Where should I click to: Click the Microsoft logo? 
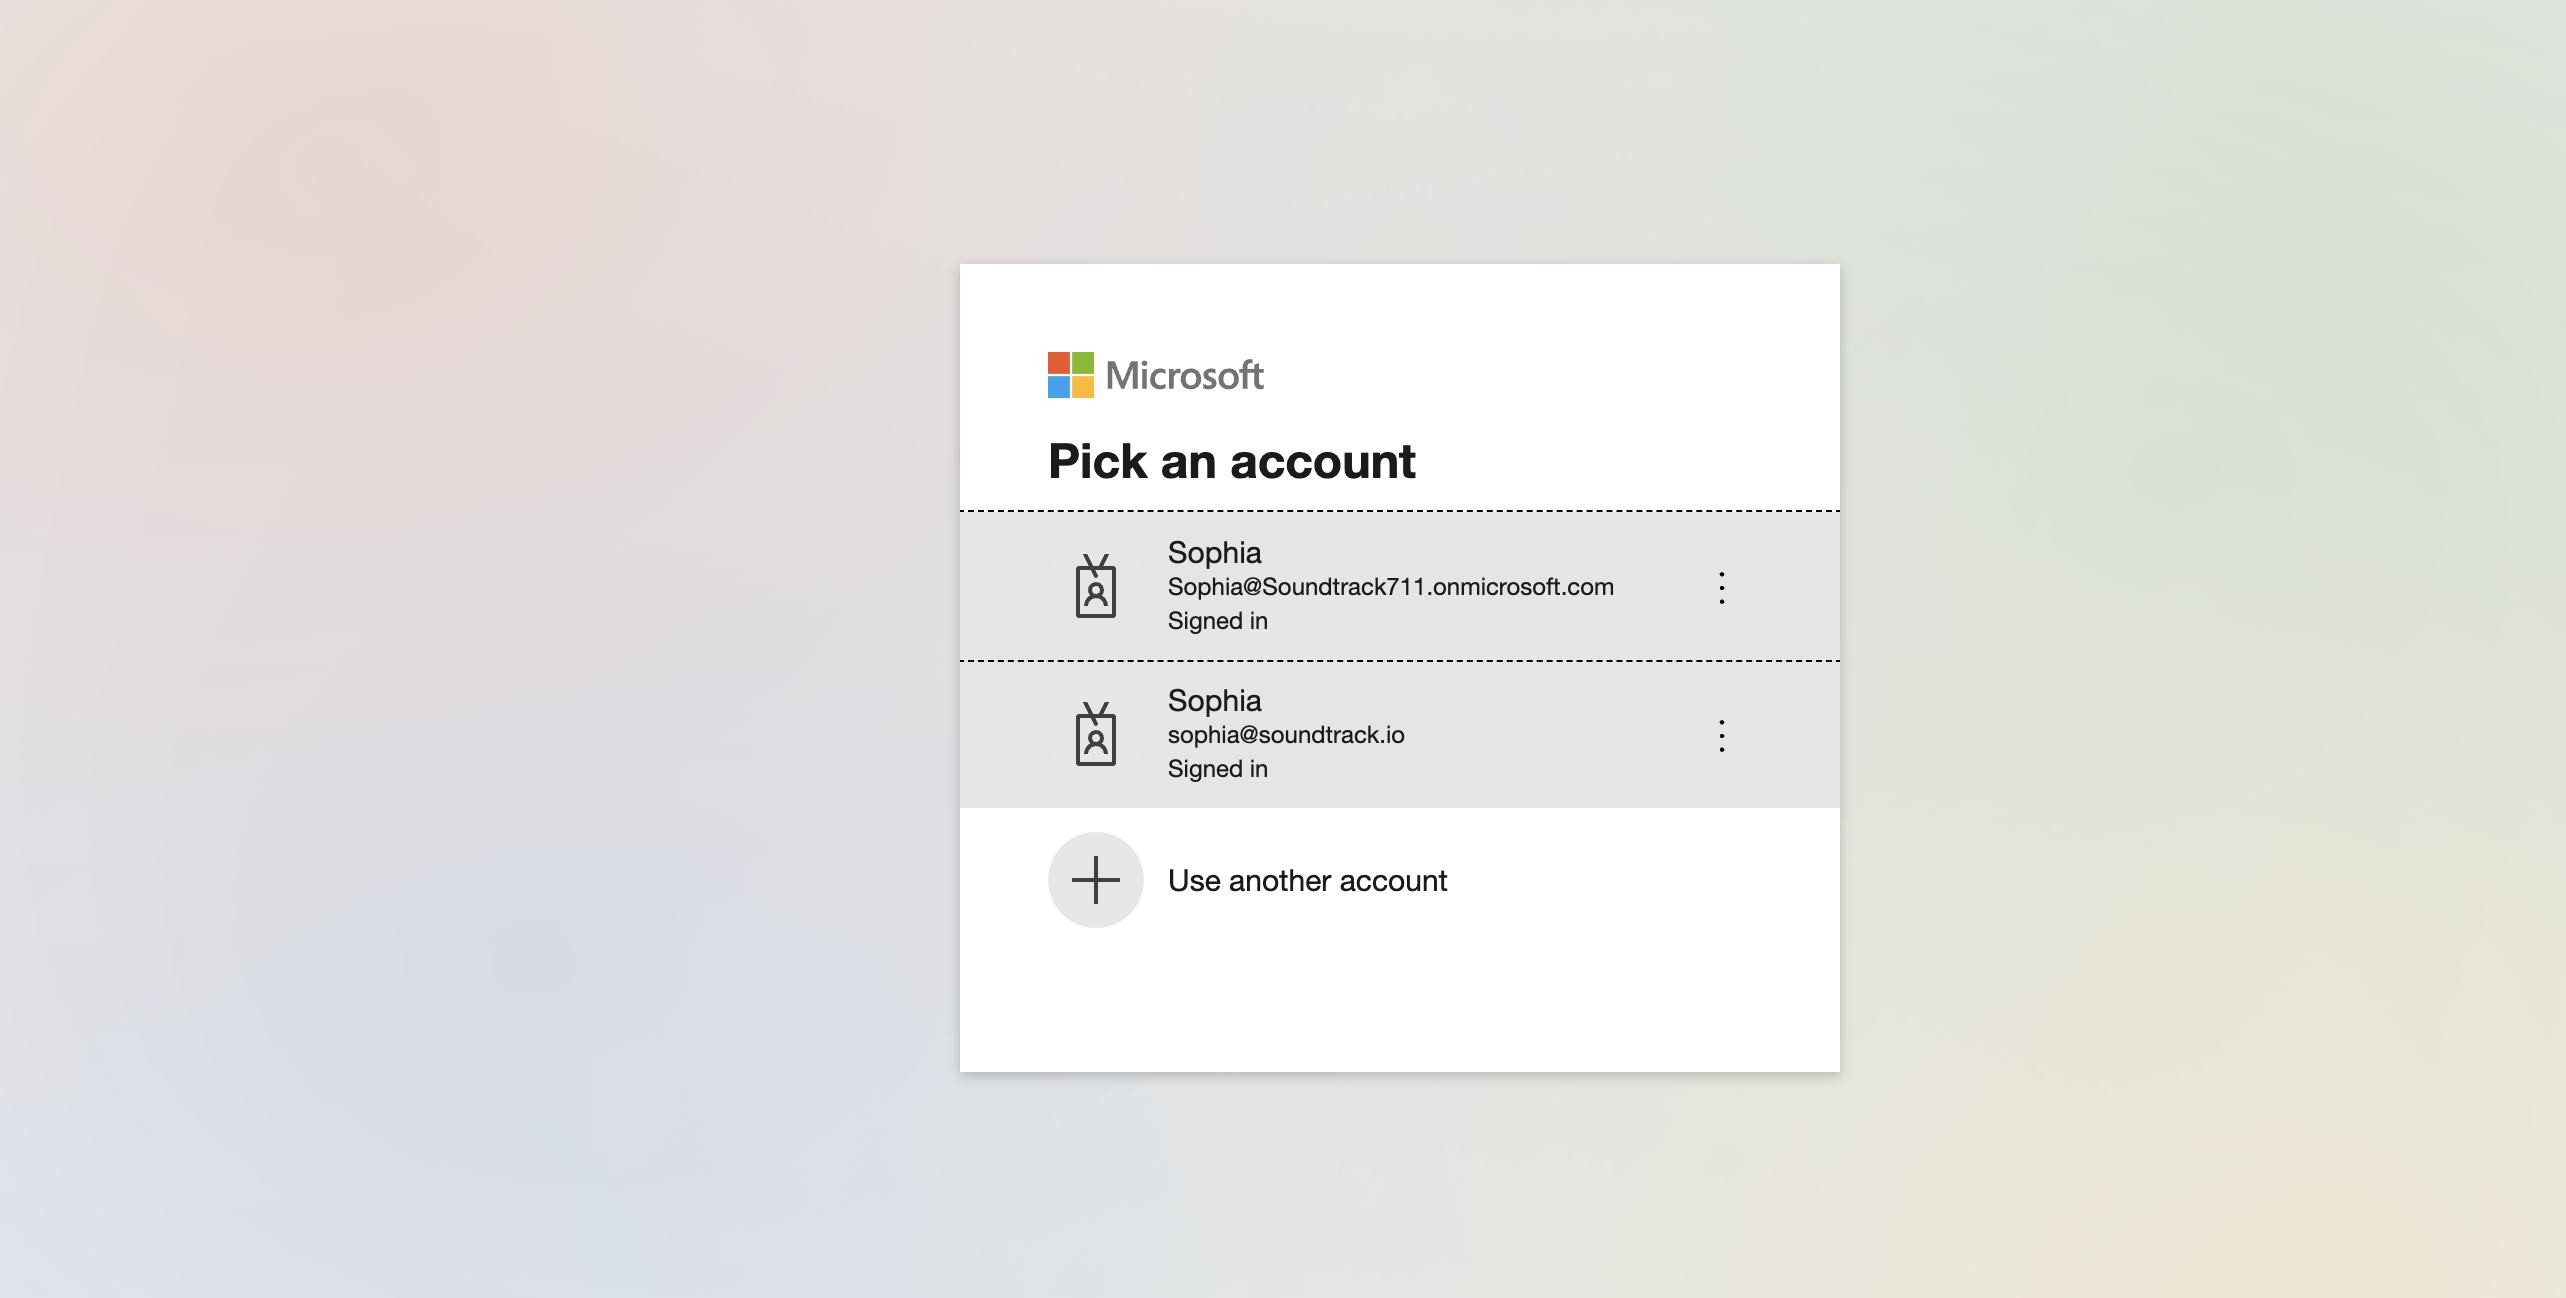click(1156, 375)
